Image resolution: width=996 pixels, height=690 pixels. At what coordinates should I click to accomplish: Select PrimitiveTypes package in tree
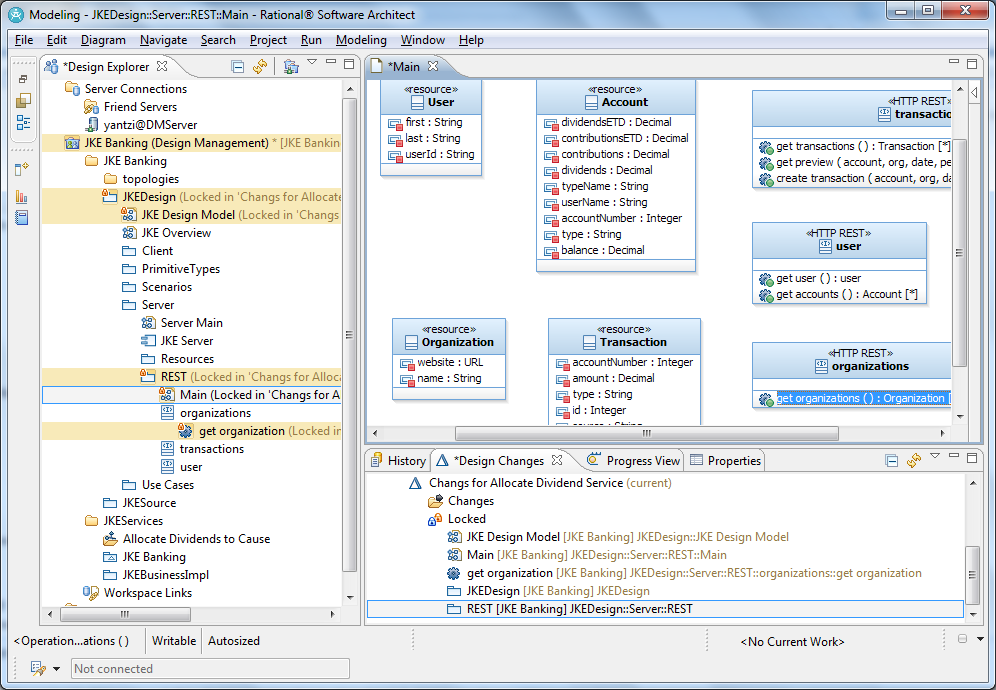coord(180,269)
